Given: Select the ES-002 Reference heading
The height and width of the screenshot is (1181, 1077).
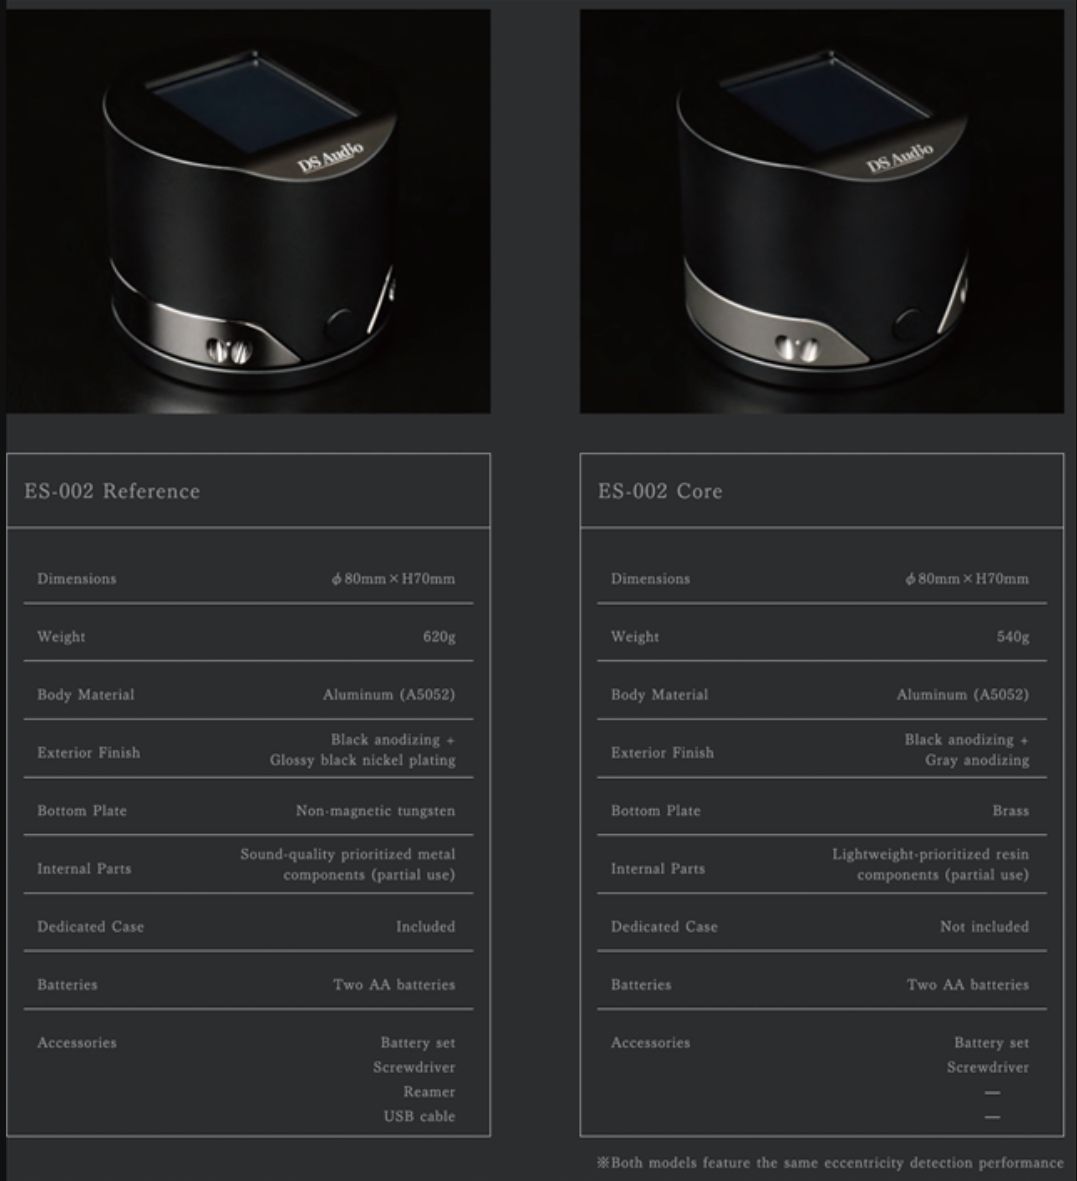Looking at the screenshot, I should point(112,491).
